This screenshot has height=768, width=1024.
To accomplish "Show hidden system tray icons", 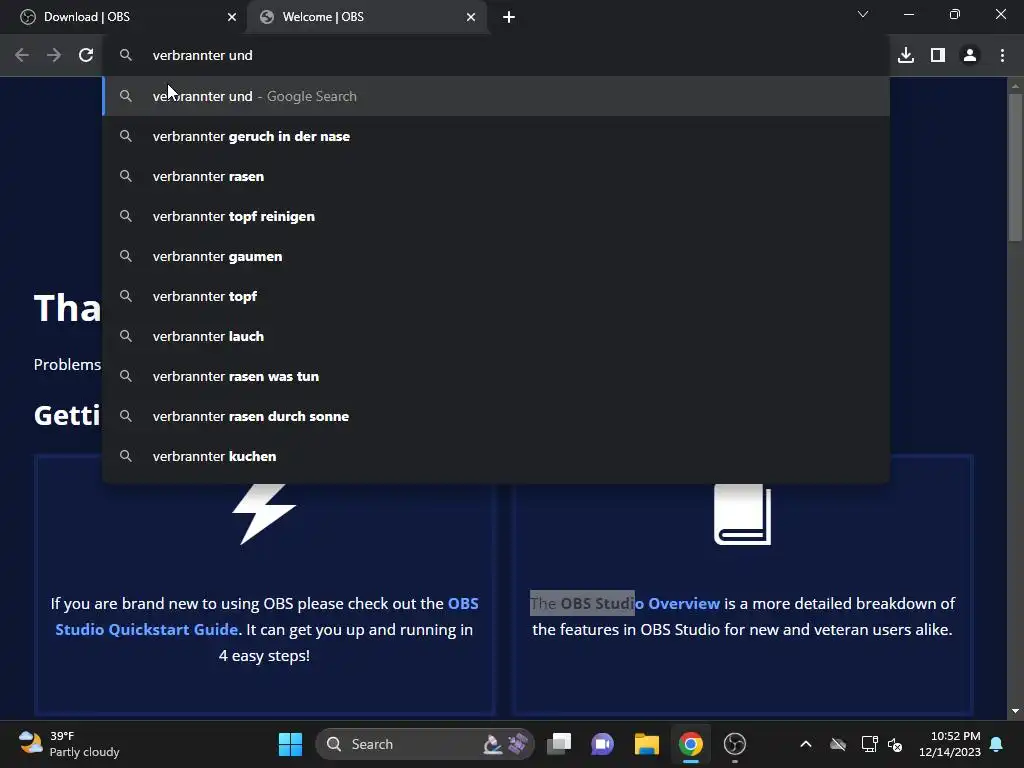I will click(806, 744).
